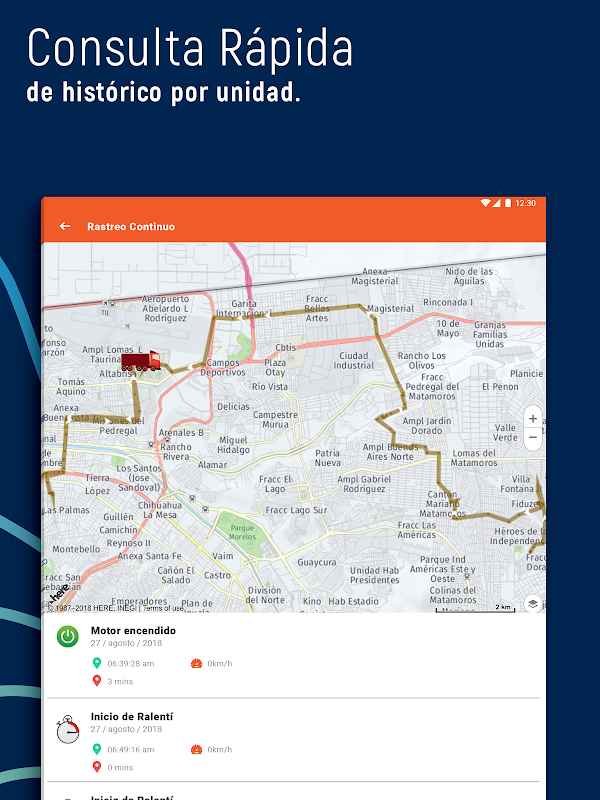The image size is (600, 800).
Task: Click the Garita Internacional label on the map
Action: tap(243, 308)
